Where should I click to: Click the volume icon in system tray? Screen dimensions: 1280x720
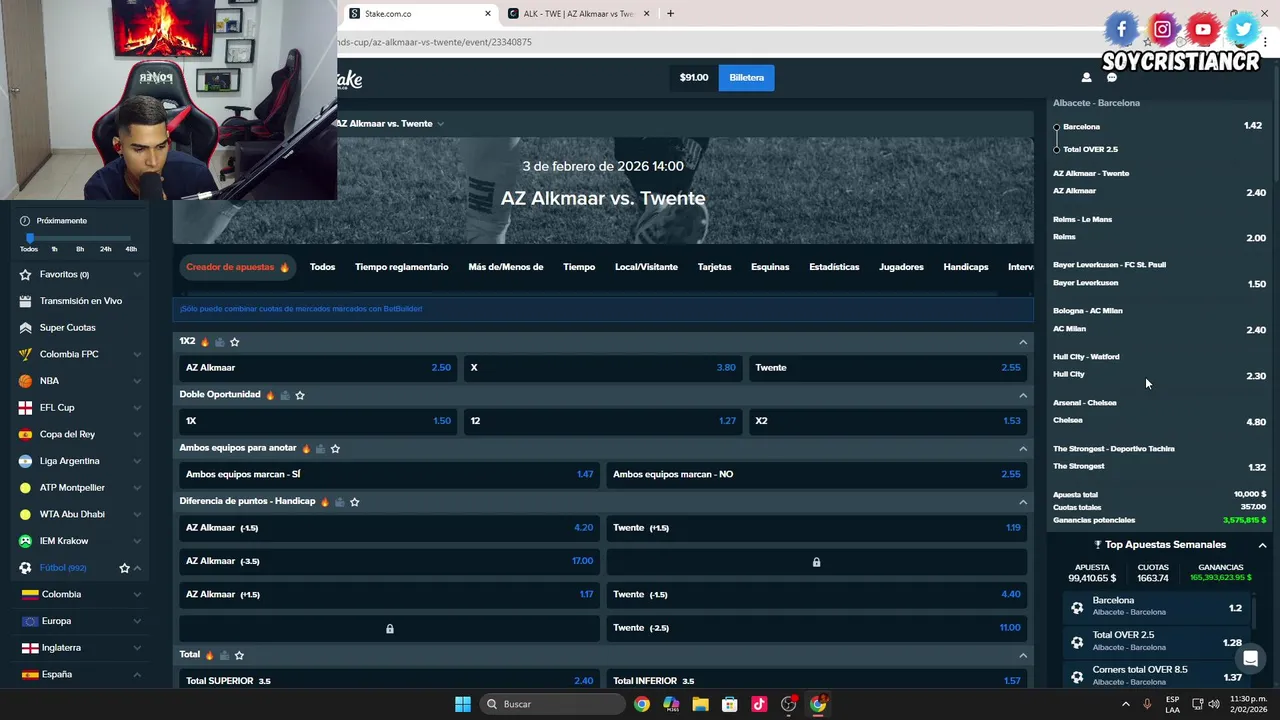tap(1214, 704)
